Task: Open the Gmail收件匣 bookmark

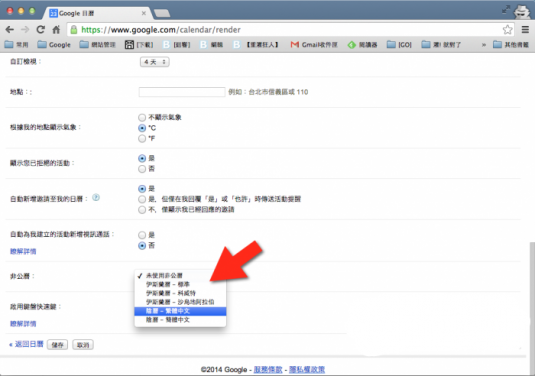Action: point(314,45)
